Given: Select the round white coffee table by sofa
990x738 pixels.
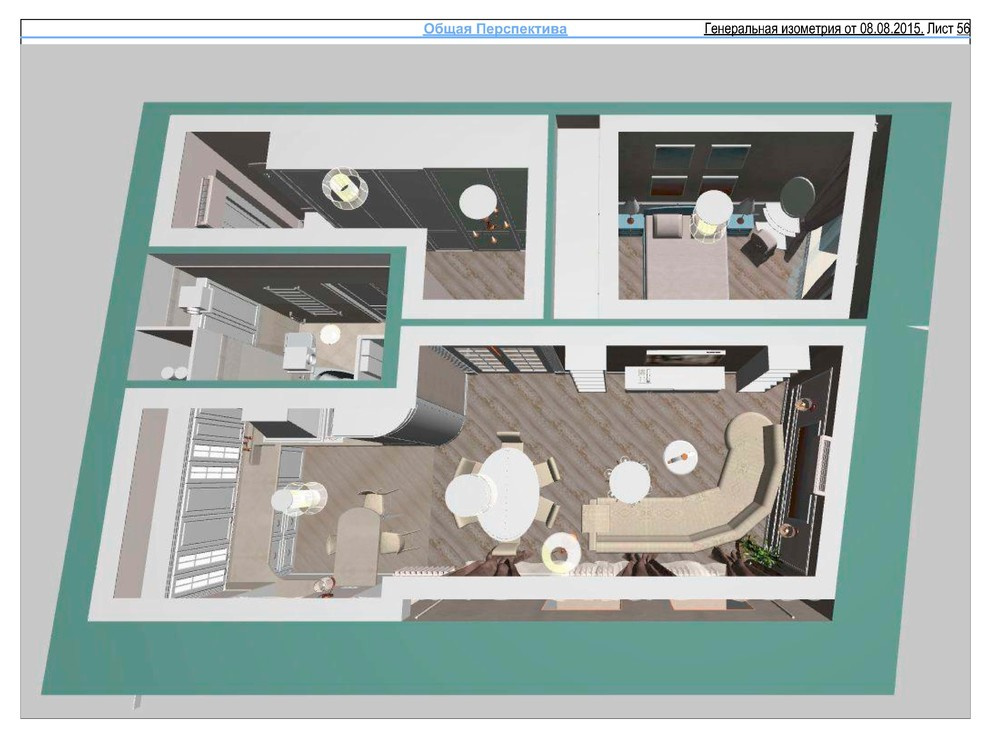Looking at the screenshot, I should coord(629,482).
